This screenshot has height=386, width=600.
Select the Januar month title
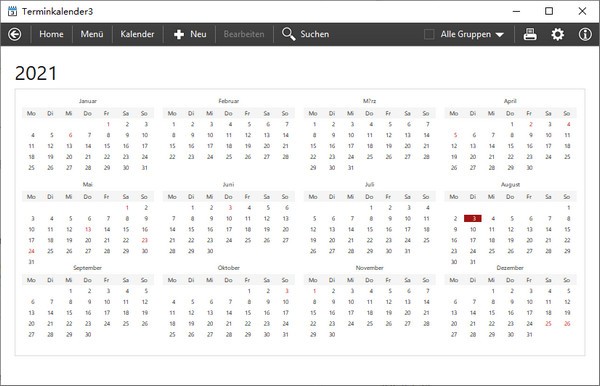[88, 101]
